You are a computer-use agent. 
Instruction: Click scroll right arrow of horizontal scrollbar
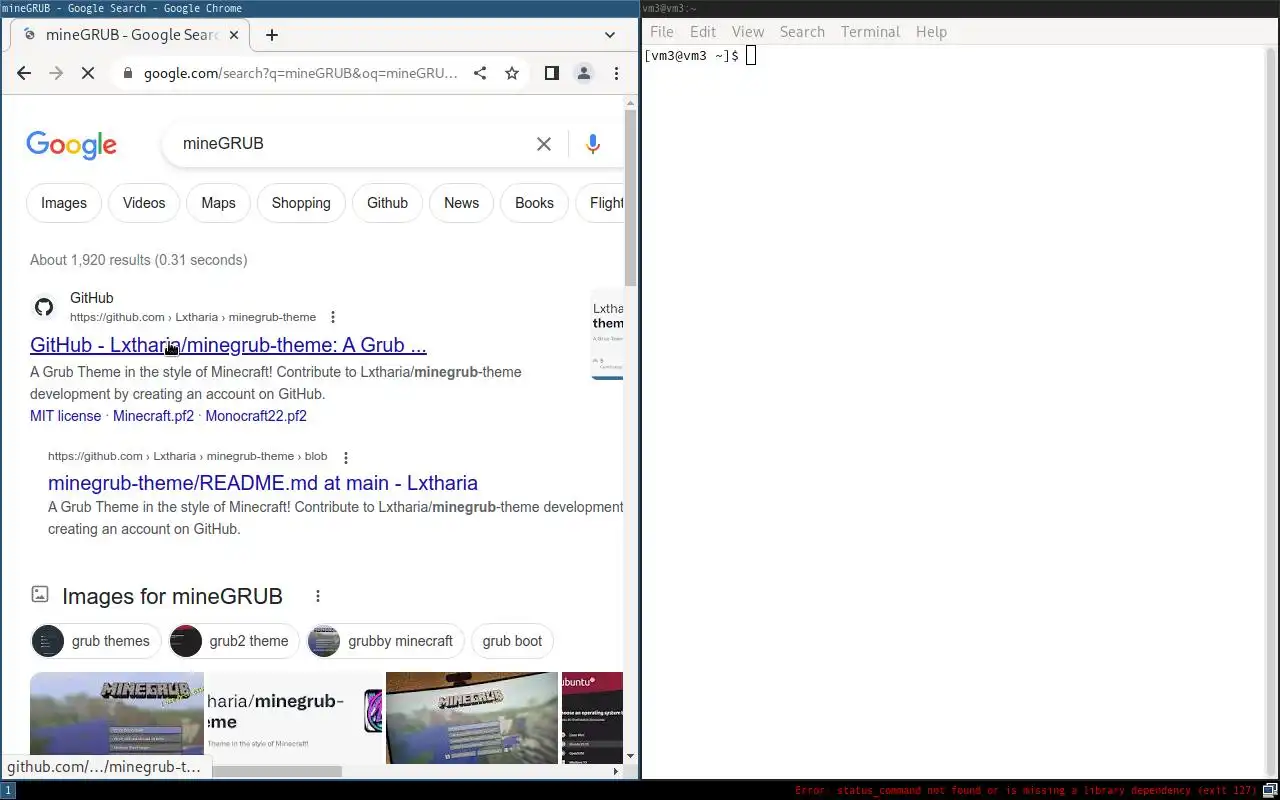coord(616,771)
